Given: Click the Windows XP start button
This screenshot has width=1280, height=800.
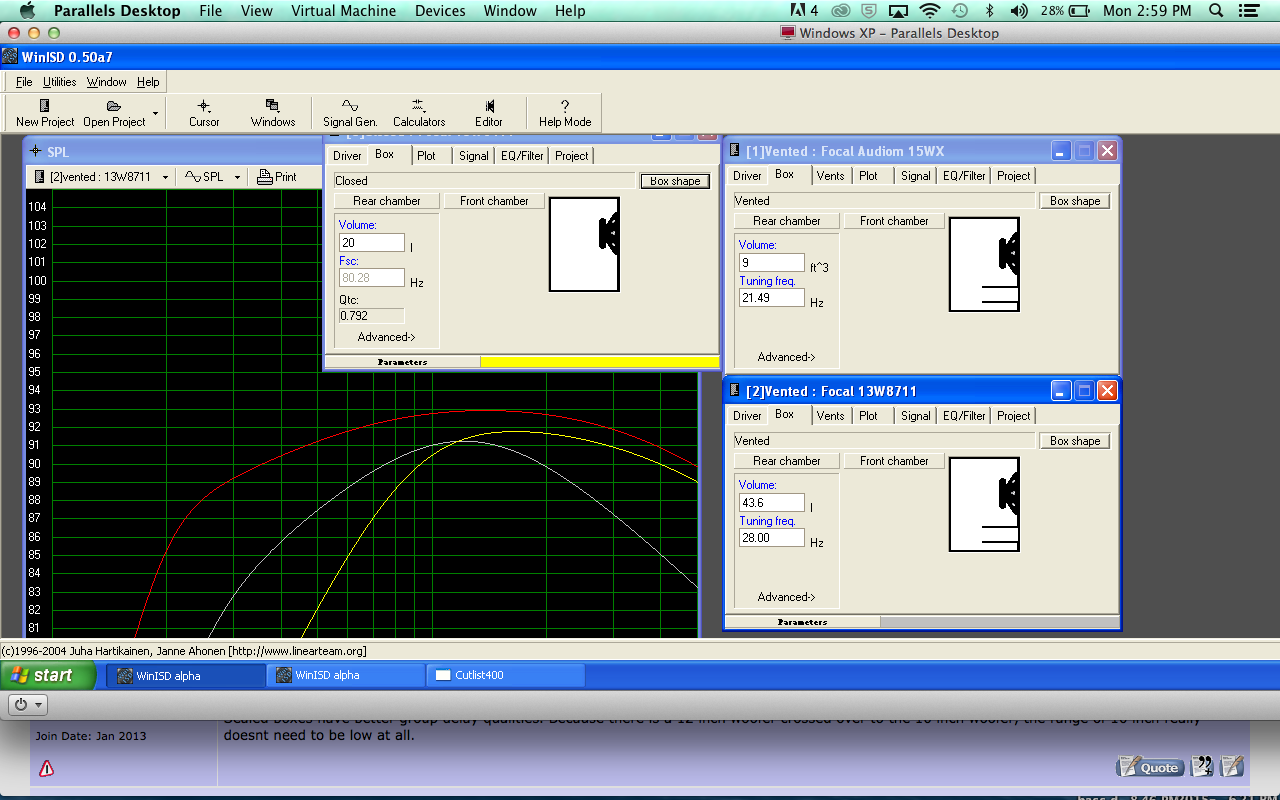Looking at the screenshot, I should pyautogui.click(x=49, y=675).
